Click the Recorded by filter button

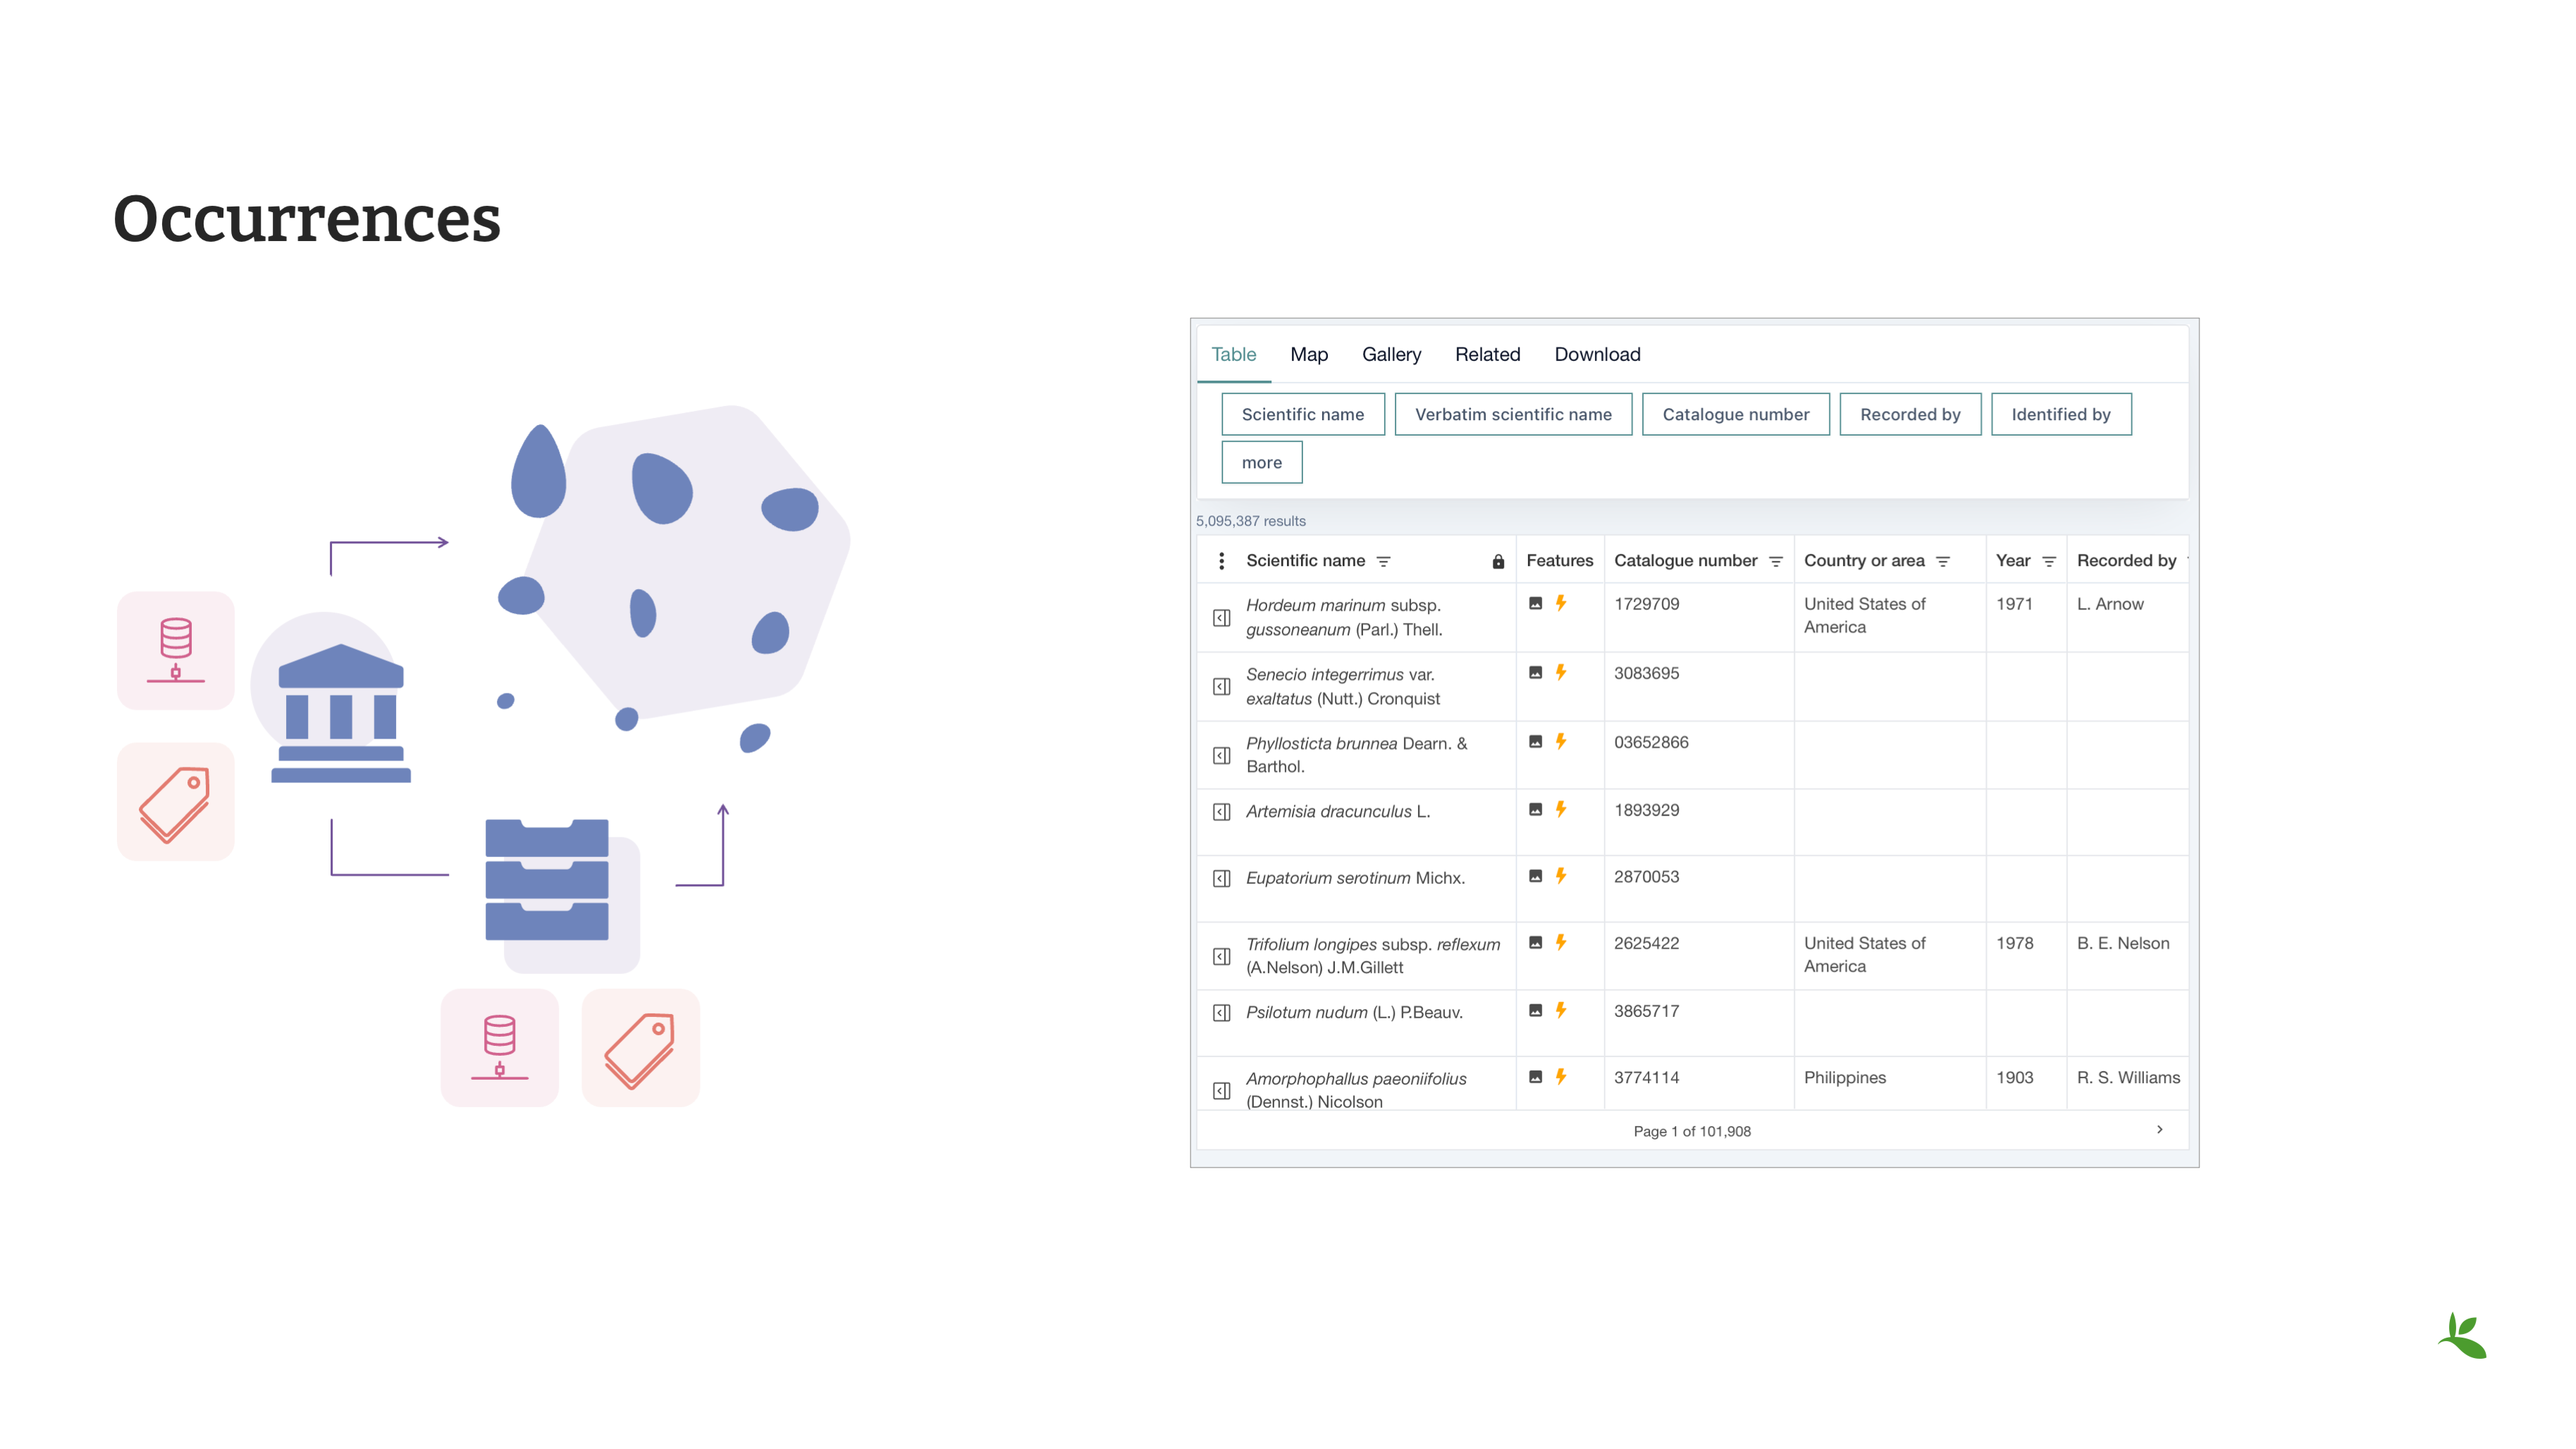click(1909, 414)
